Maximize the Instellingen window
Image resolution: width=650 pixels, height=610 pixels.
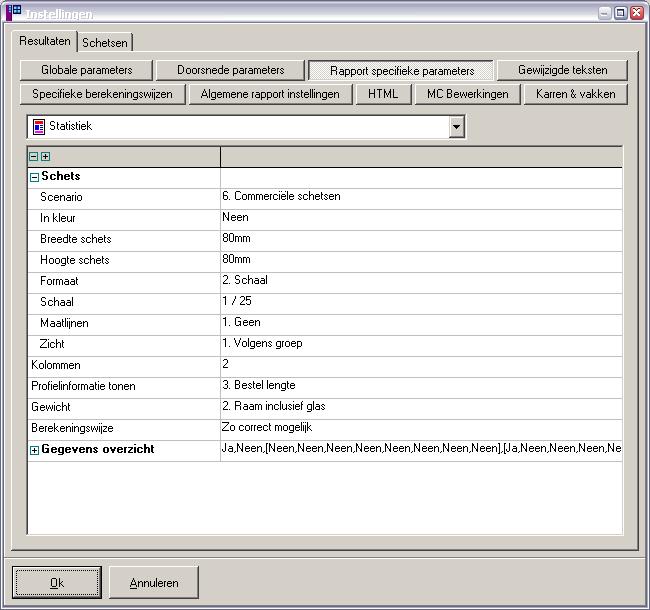[621, 13]
